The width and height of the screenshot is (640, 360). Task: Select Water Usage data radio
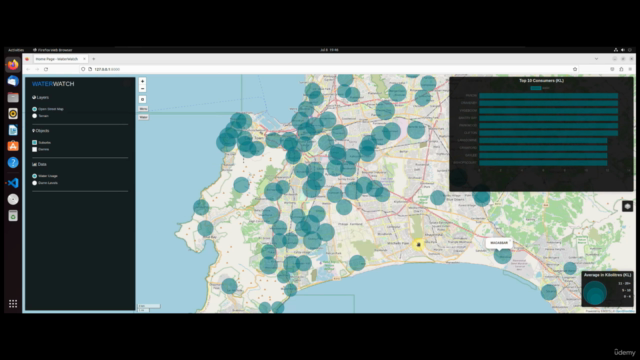click(x=34, y=176)
